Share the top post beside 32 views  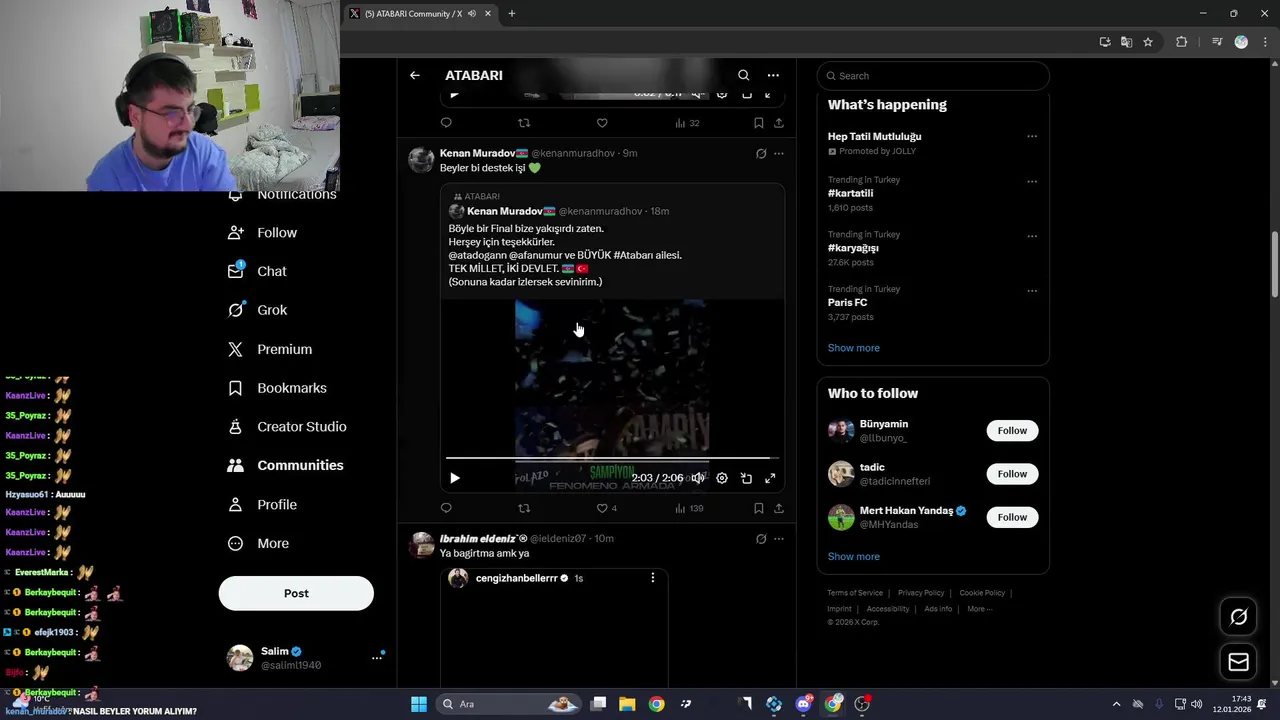click(779, 123)
